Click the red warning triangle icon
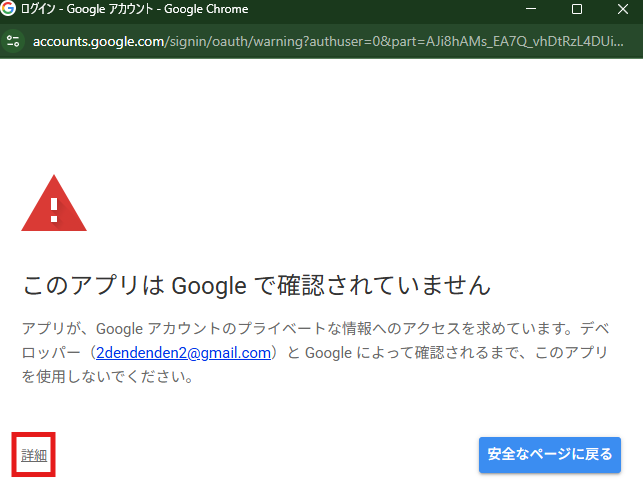This screenshot has height=504, width=643. coord(54,203)
